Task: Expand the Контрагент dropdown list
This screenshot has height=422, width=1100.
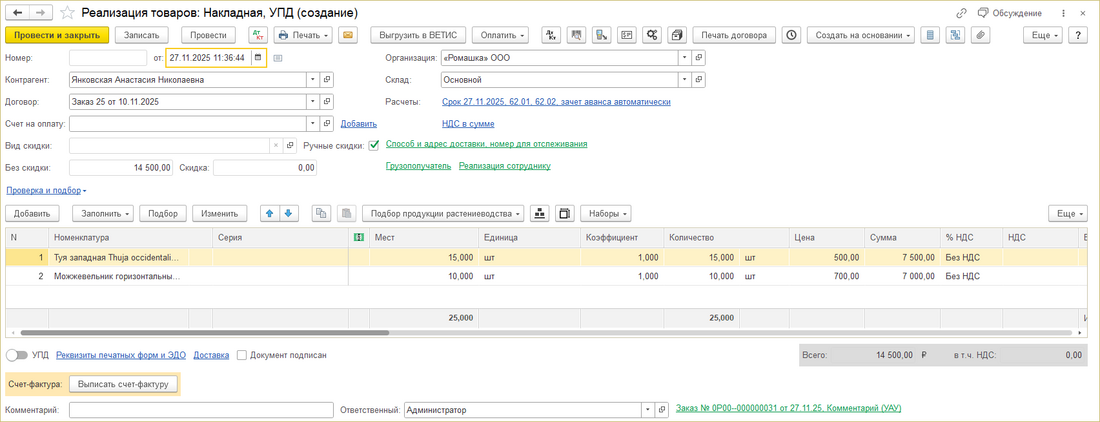Action: (x=313, y=79)
